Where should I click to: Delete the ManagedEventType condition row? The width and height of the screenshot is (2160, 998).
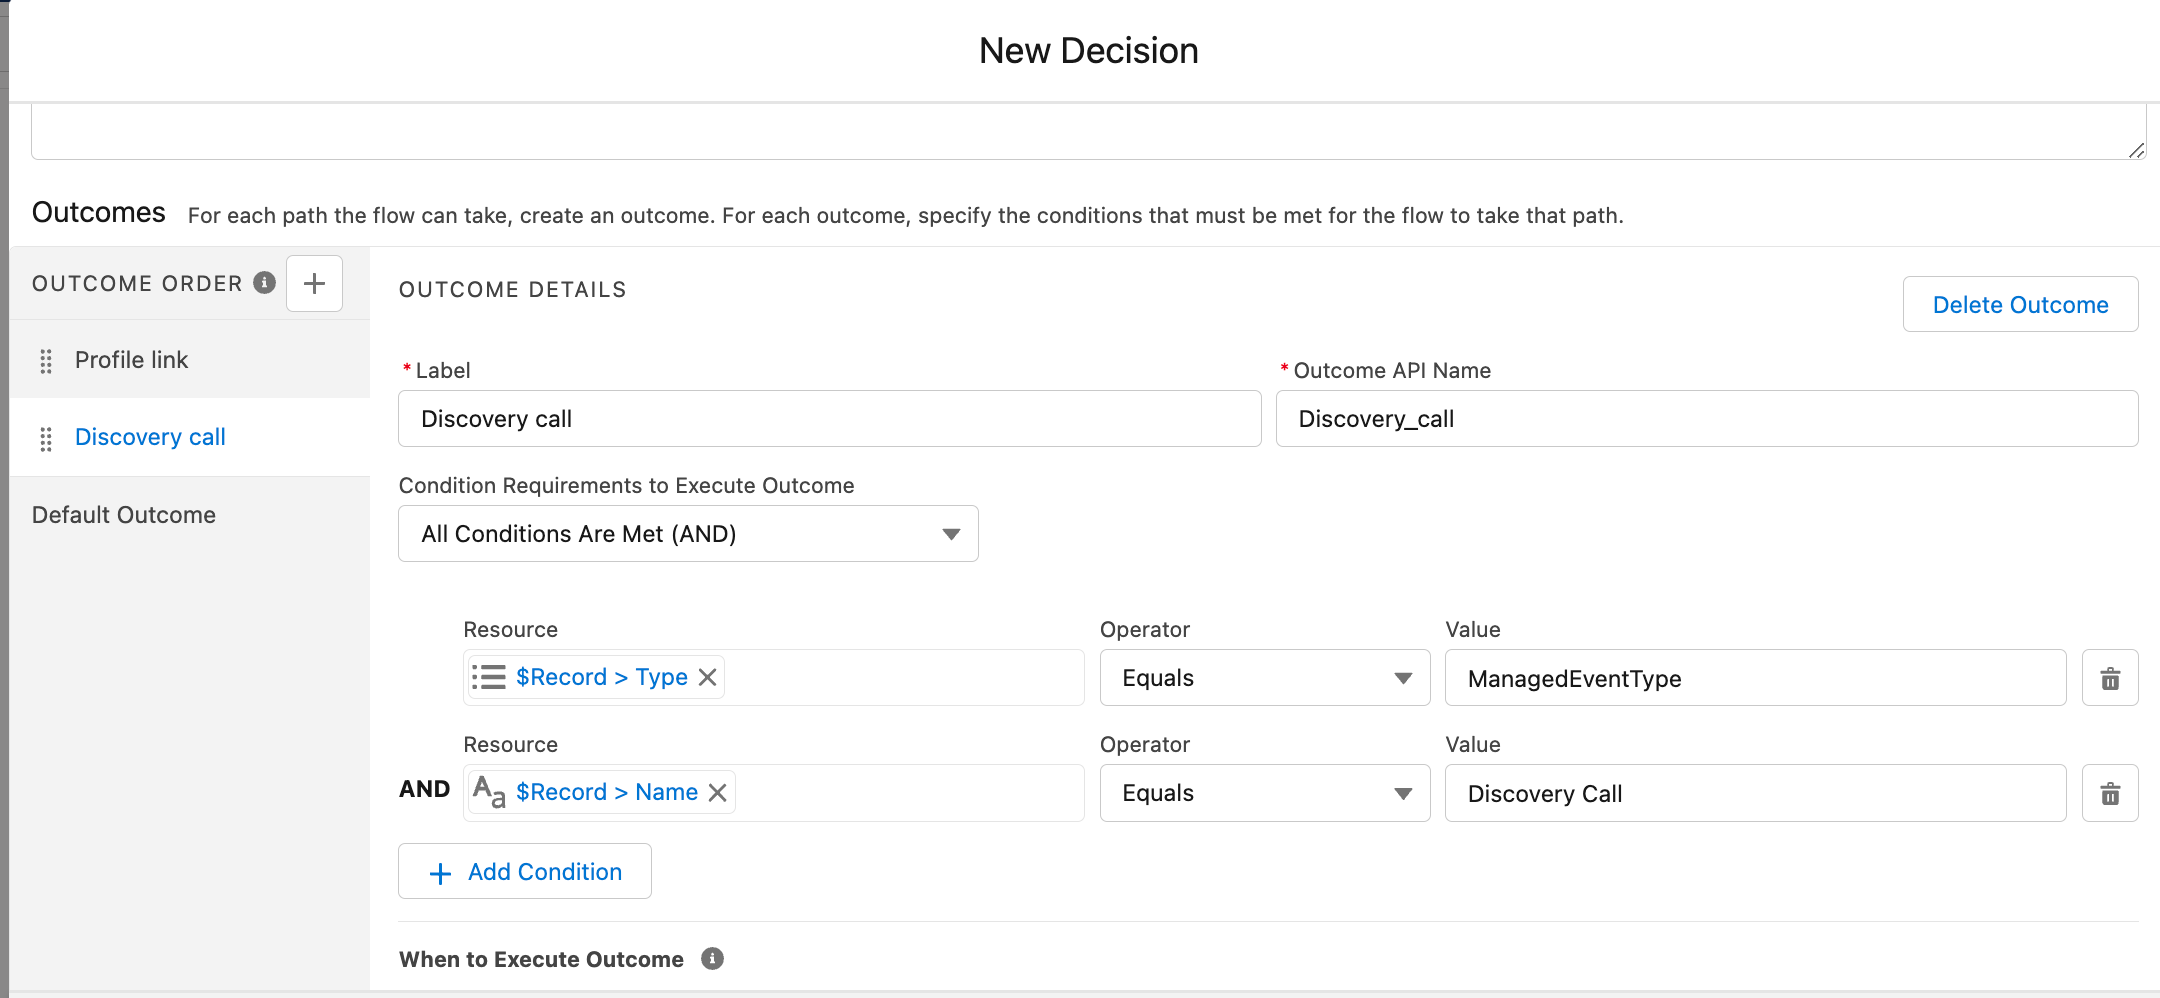2110,679
